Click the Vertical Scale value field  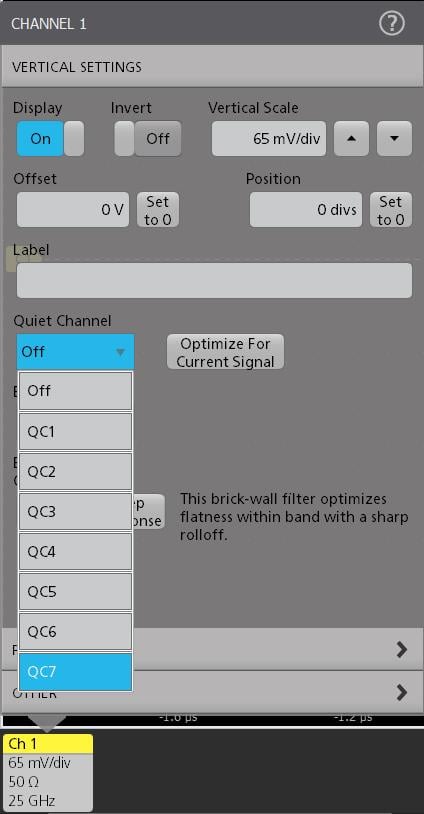(269, 139)
